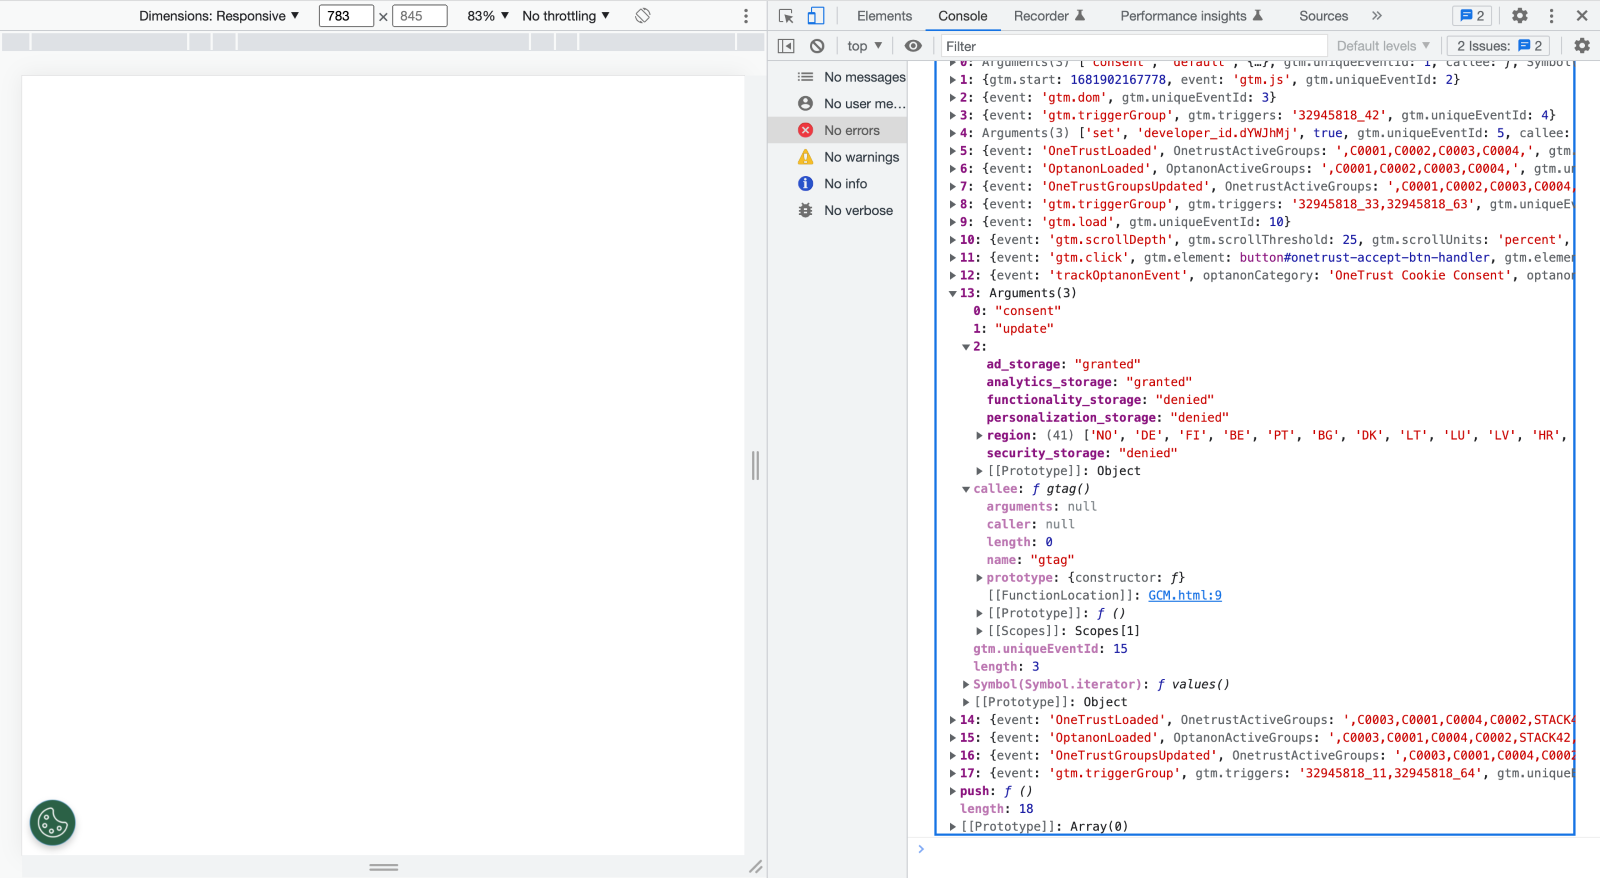The height and width of the screenshot is (878, 1600).
Task: Click the inspect element picker icon
Action: 786,16
